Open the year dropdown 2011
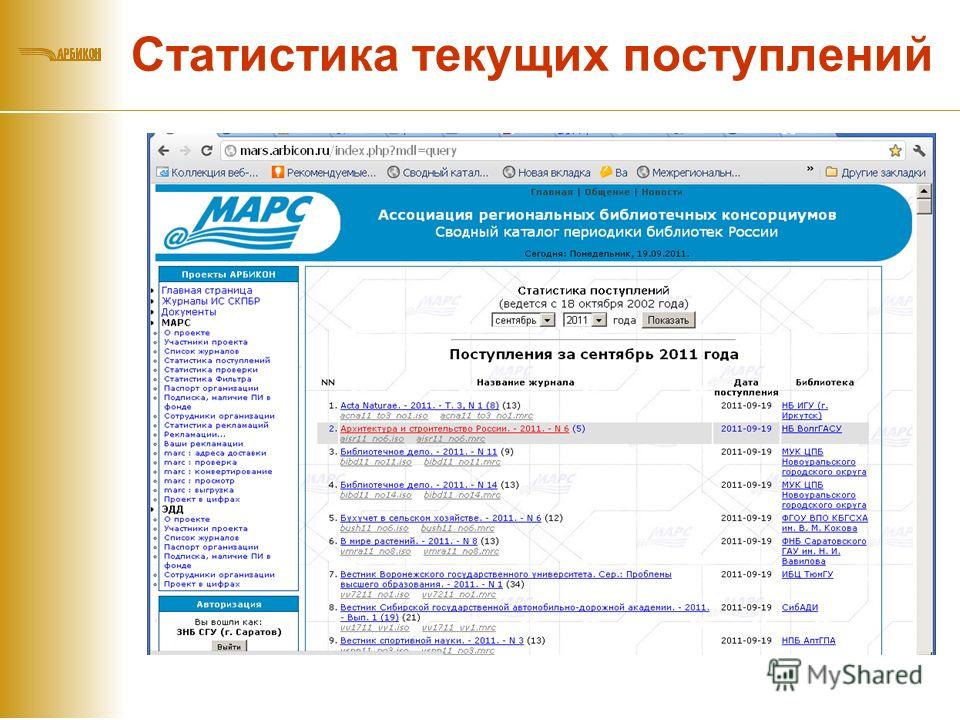The width and height of the screenshot is (960, 720). pyautogui.click(x=585, y=320)
